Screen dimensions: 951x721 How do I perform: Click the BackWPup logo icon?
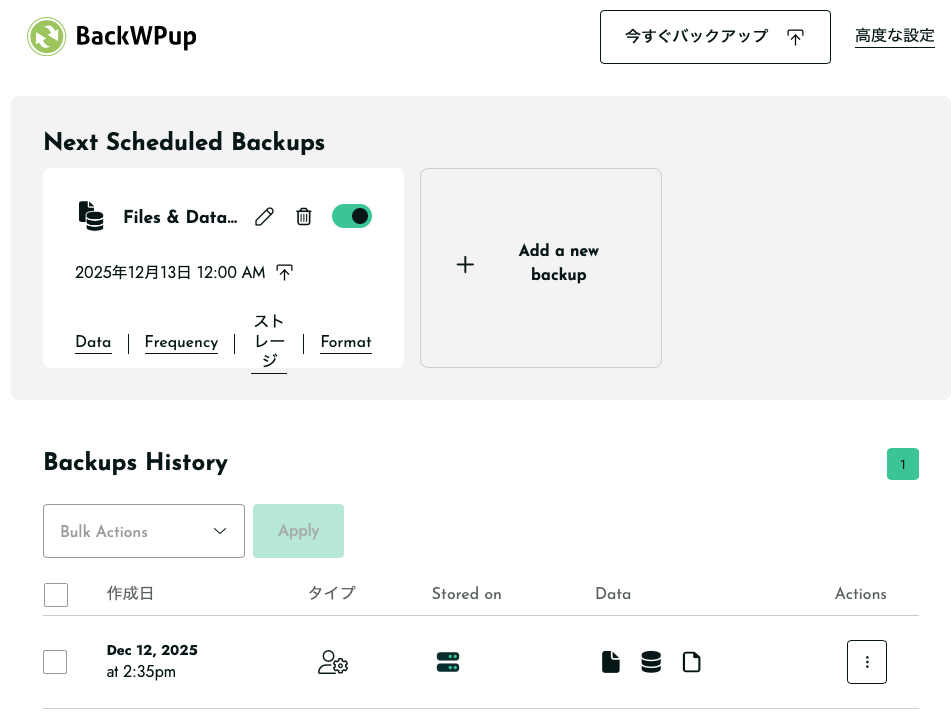(46, 37)
